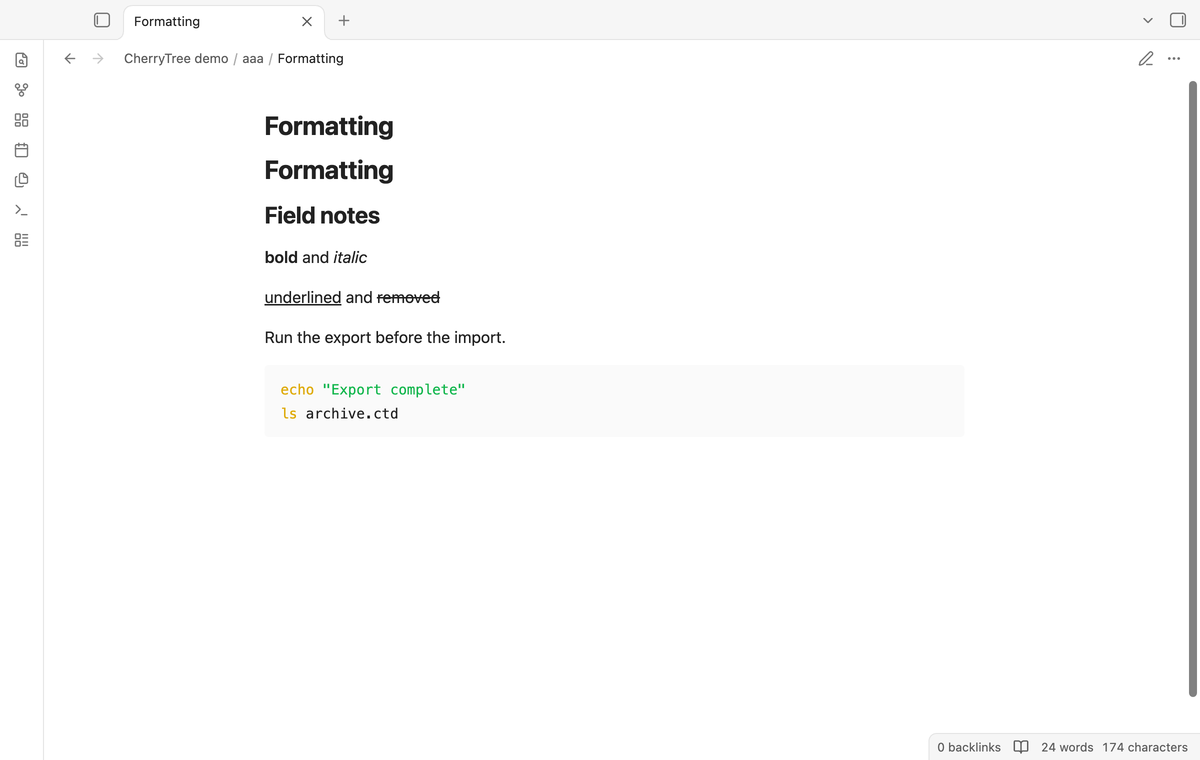Toggle the left sidebar

click(x=101, y=20)
